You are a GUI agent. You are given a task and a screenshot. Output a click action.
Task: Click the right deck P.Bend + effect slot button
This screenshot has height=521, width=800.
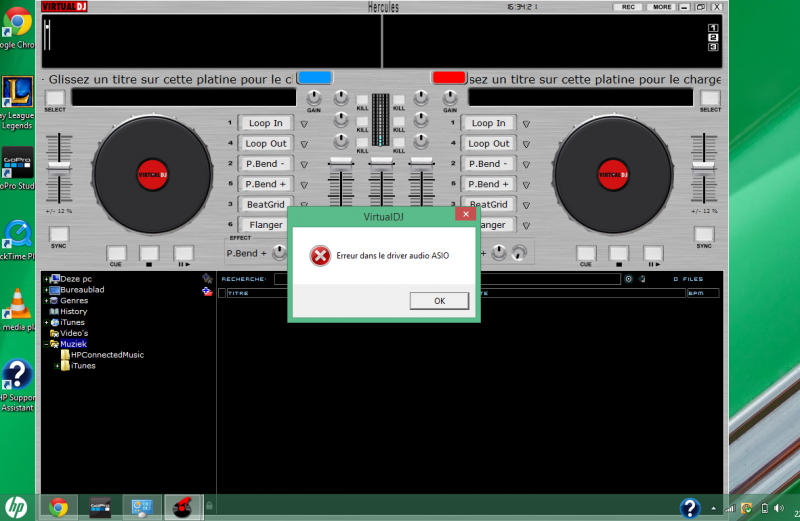pos(488,184)
